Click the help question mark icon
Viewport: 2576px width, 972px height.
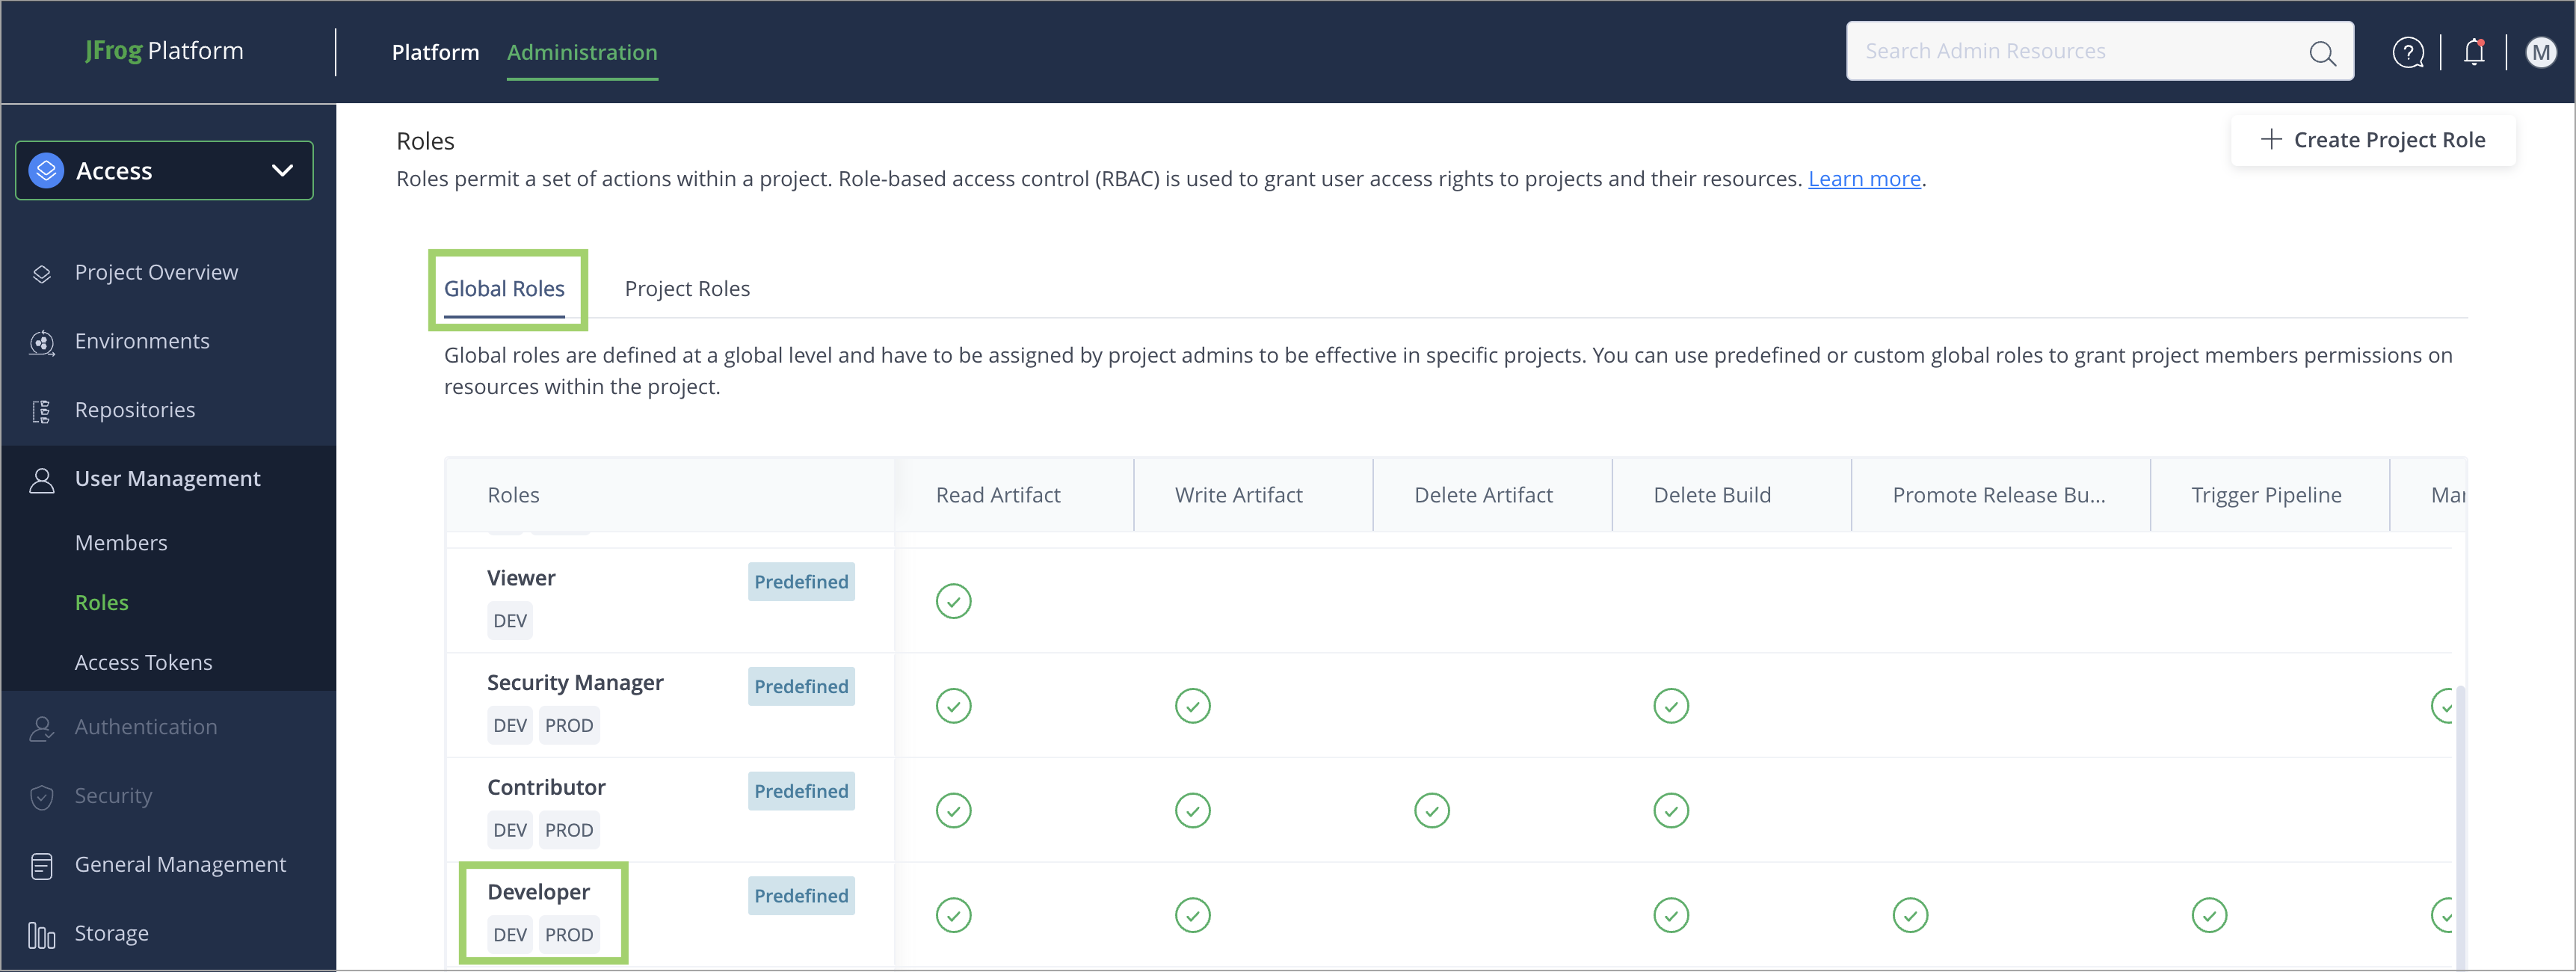click(x=2407, y=52)
